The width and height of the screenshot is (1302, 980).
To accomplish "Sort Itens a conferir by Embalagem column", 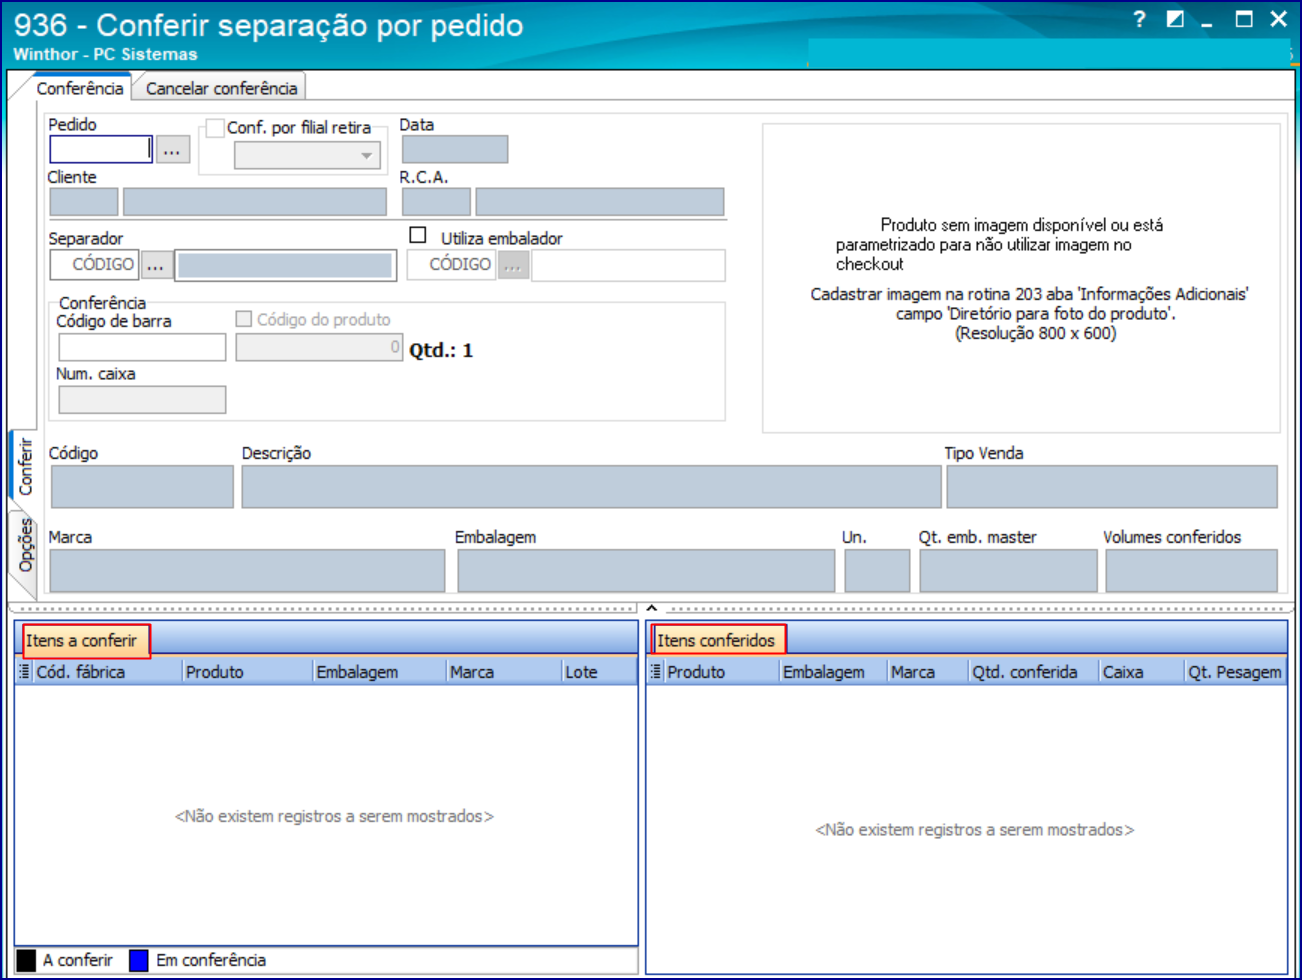I will tap(379, 672).
